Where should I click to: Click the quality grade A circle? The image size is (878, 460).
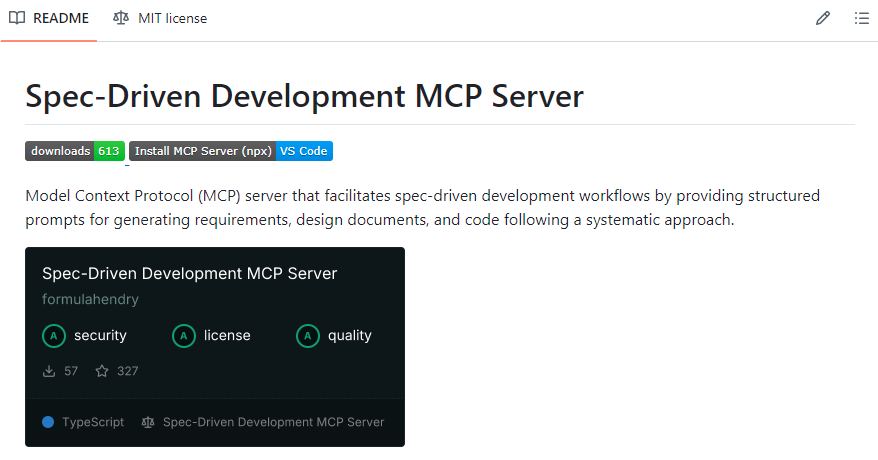point(308,336)
